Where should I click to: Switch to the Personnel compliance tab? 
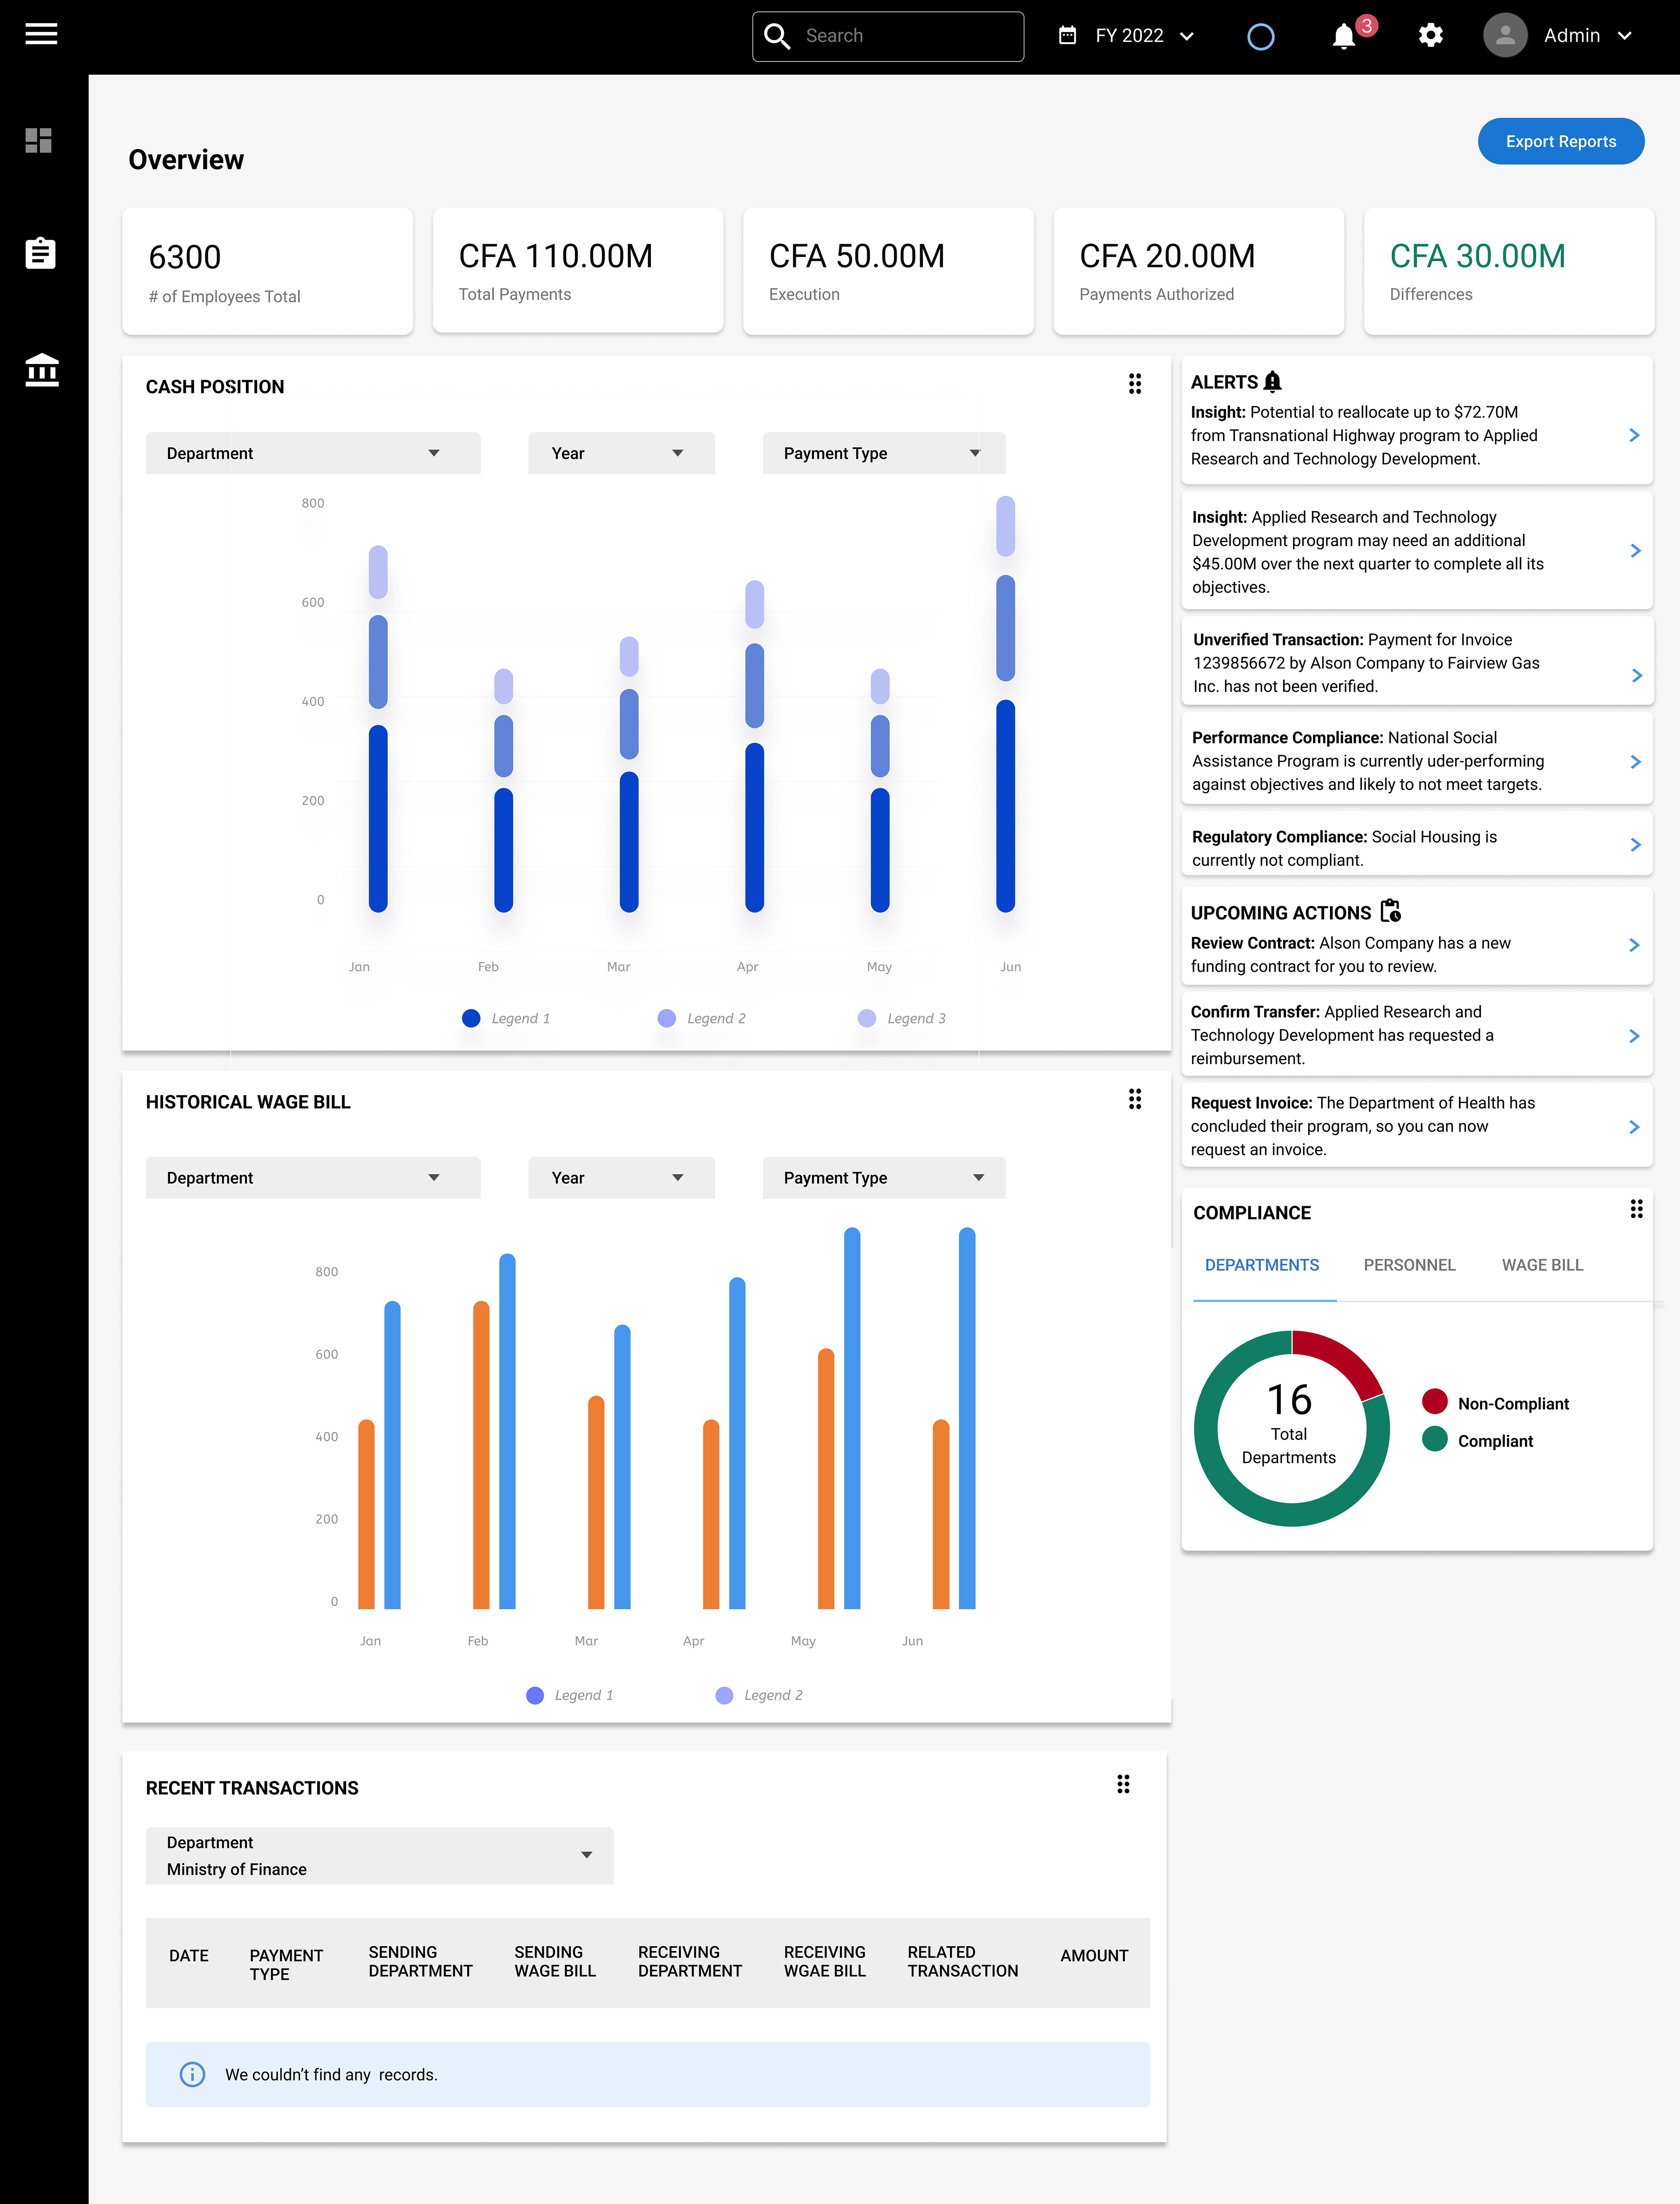pos(1409,1266)
